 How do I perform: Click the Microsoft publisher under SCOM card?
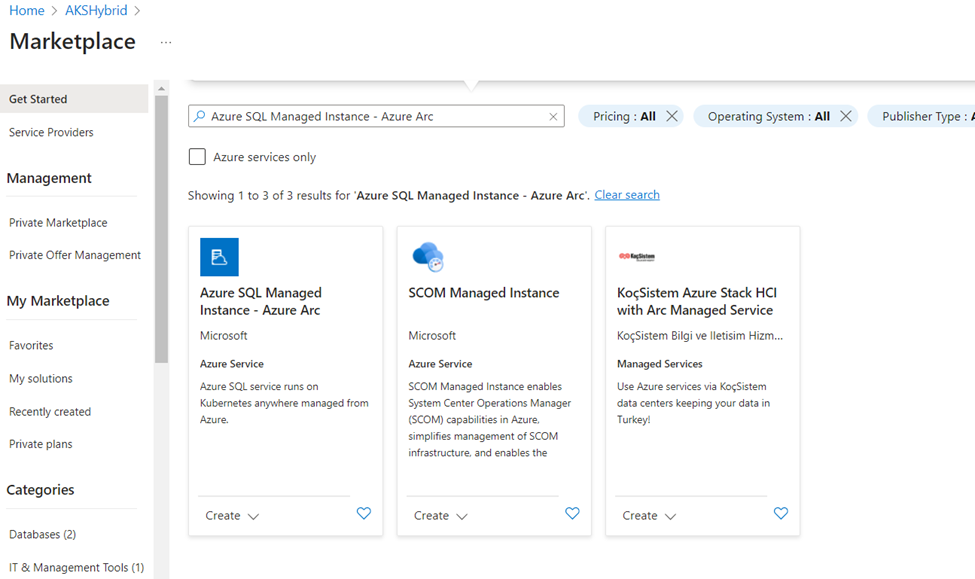[x=432, y=335]
